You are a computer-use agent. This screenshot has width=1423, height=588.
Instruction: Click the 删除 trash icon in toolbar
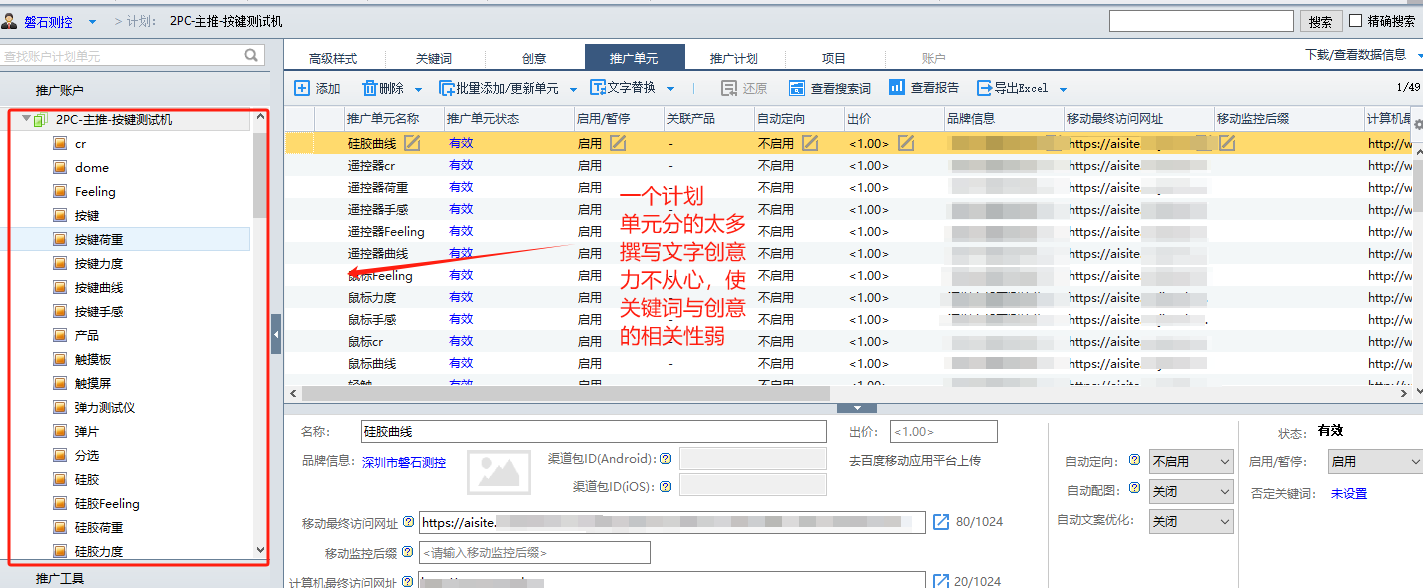click(x=369, y=88)
